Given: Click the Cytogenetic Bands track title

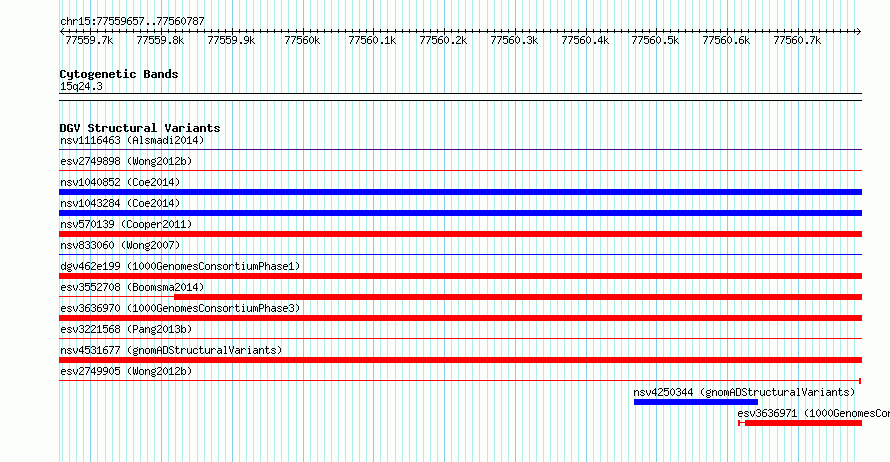Looking at the screenshot, I should (119, 74).
